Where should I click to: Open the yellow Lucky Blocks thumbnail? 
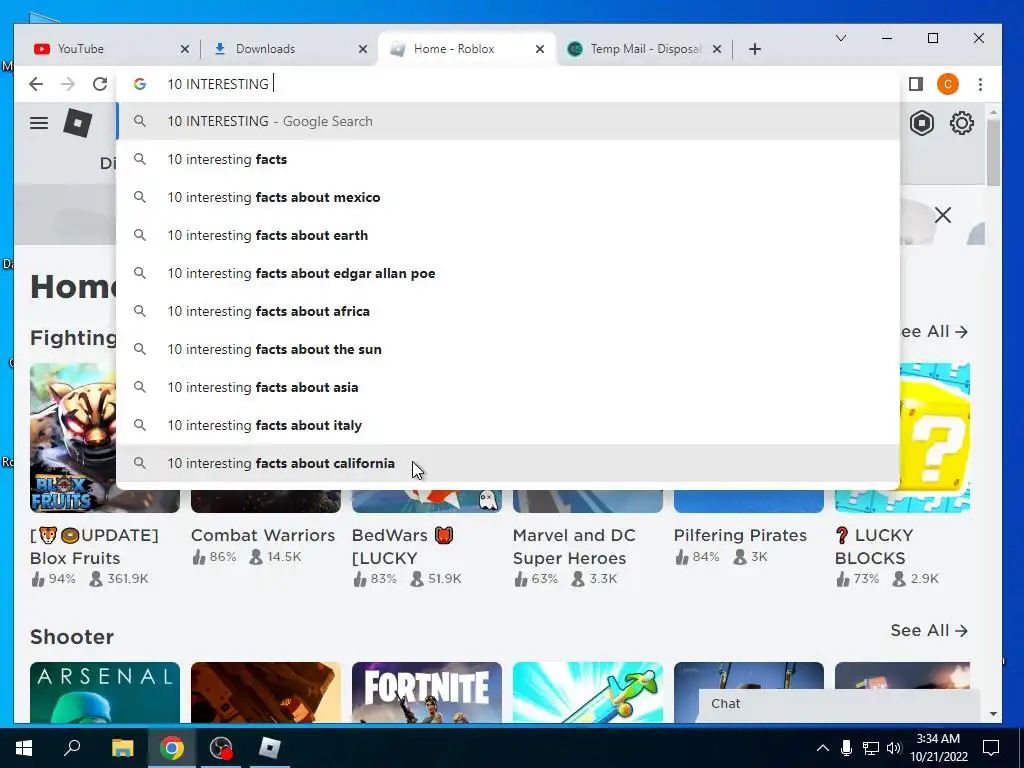[x=935, y=438]
